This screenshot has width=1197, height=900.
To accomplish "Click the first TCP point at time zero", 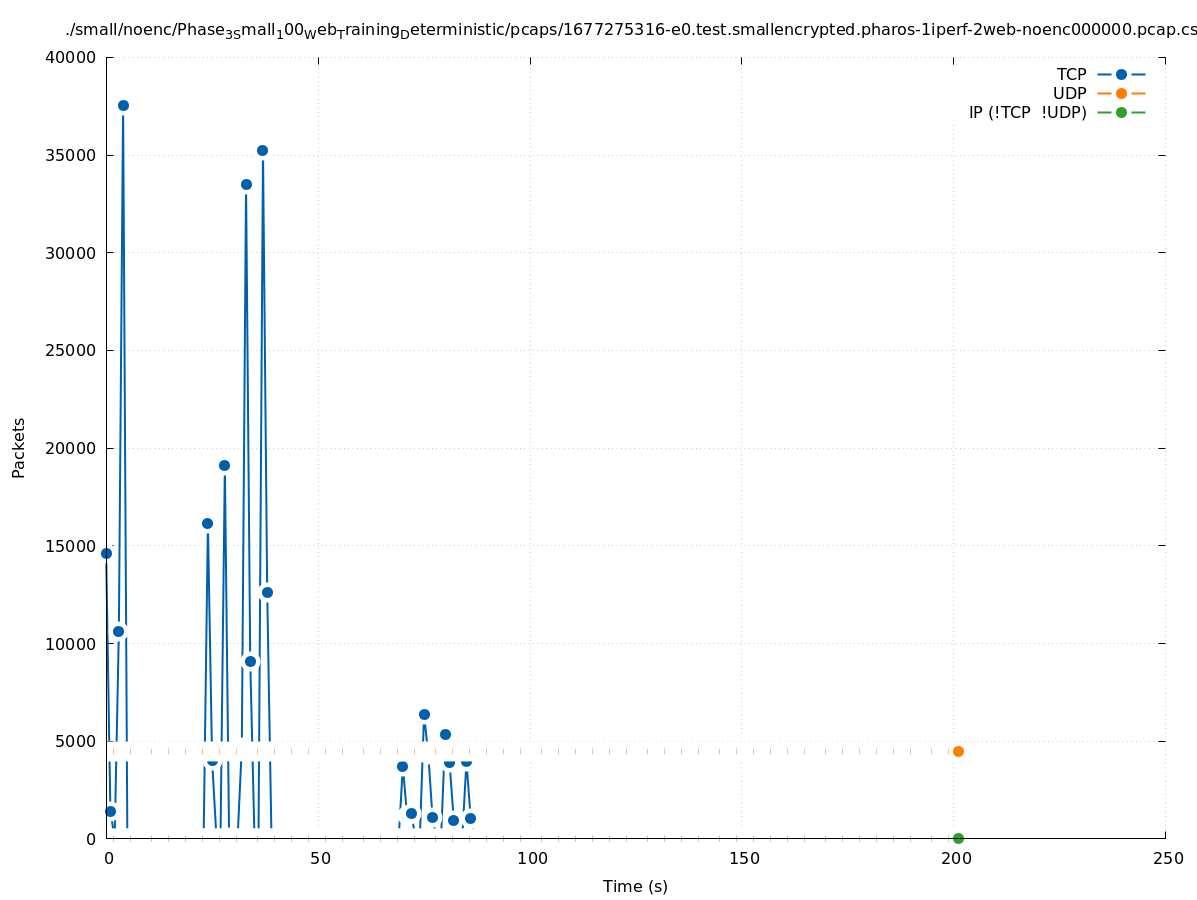I will tap(106, 553).
